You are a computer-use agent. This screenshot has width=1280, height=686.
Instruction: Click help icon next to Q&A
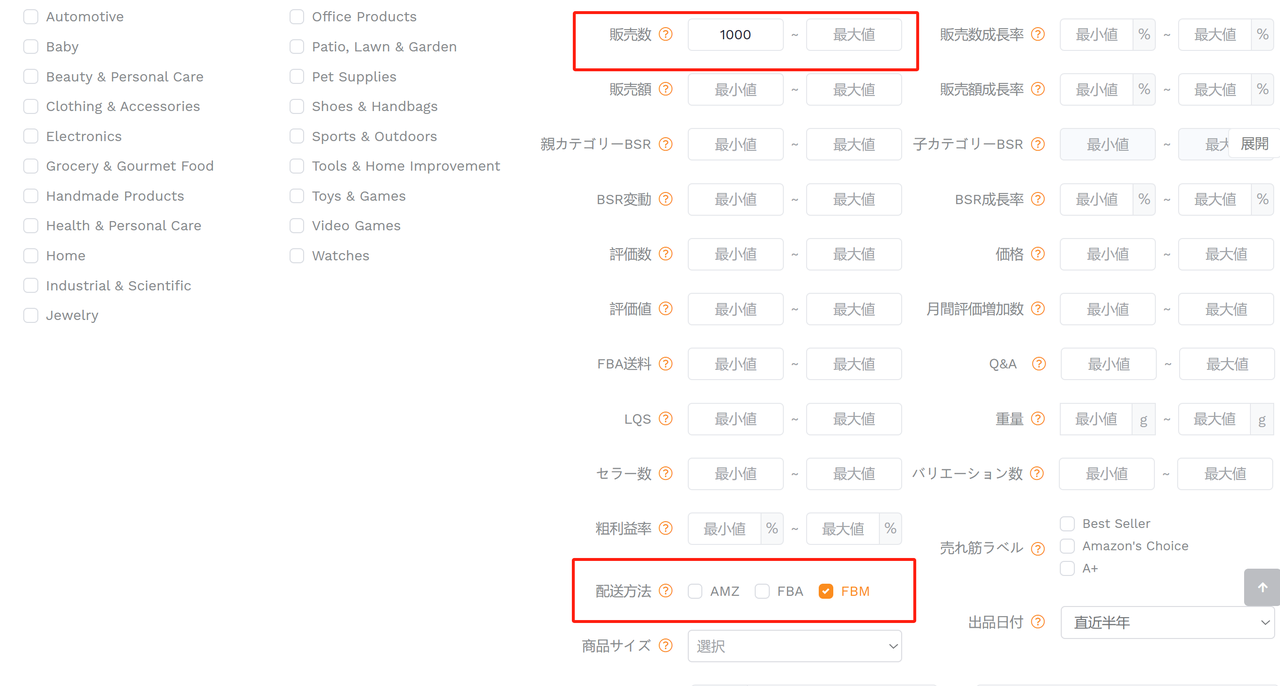point(1038,364)
